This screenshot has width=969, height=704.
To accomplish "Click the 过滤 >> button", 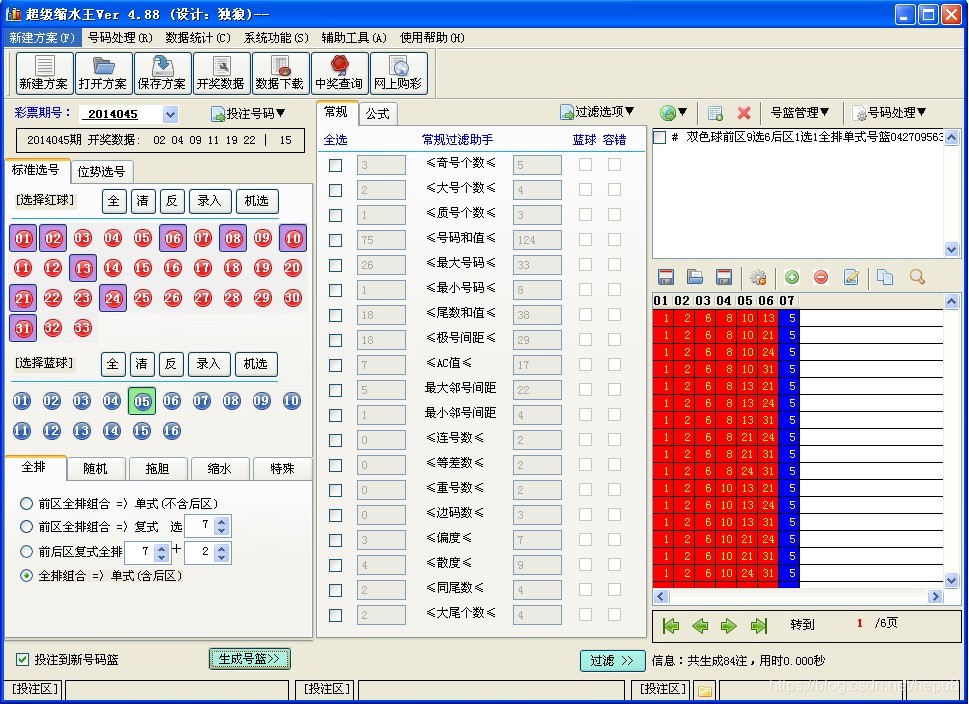I will [612, 660].
